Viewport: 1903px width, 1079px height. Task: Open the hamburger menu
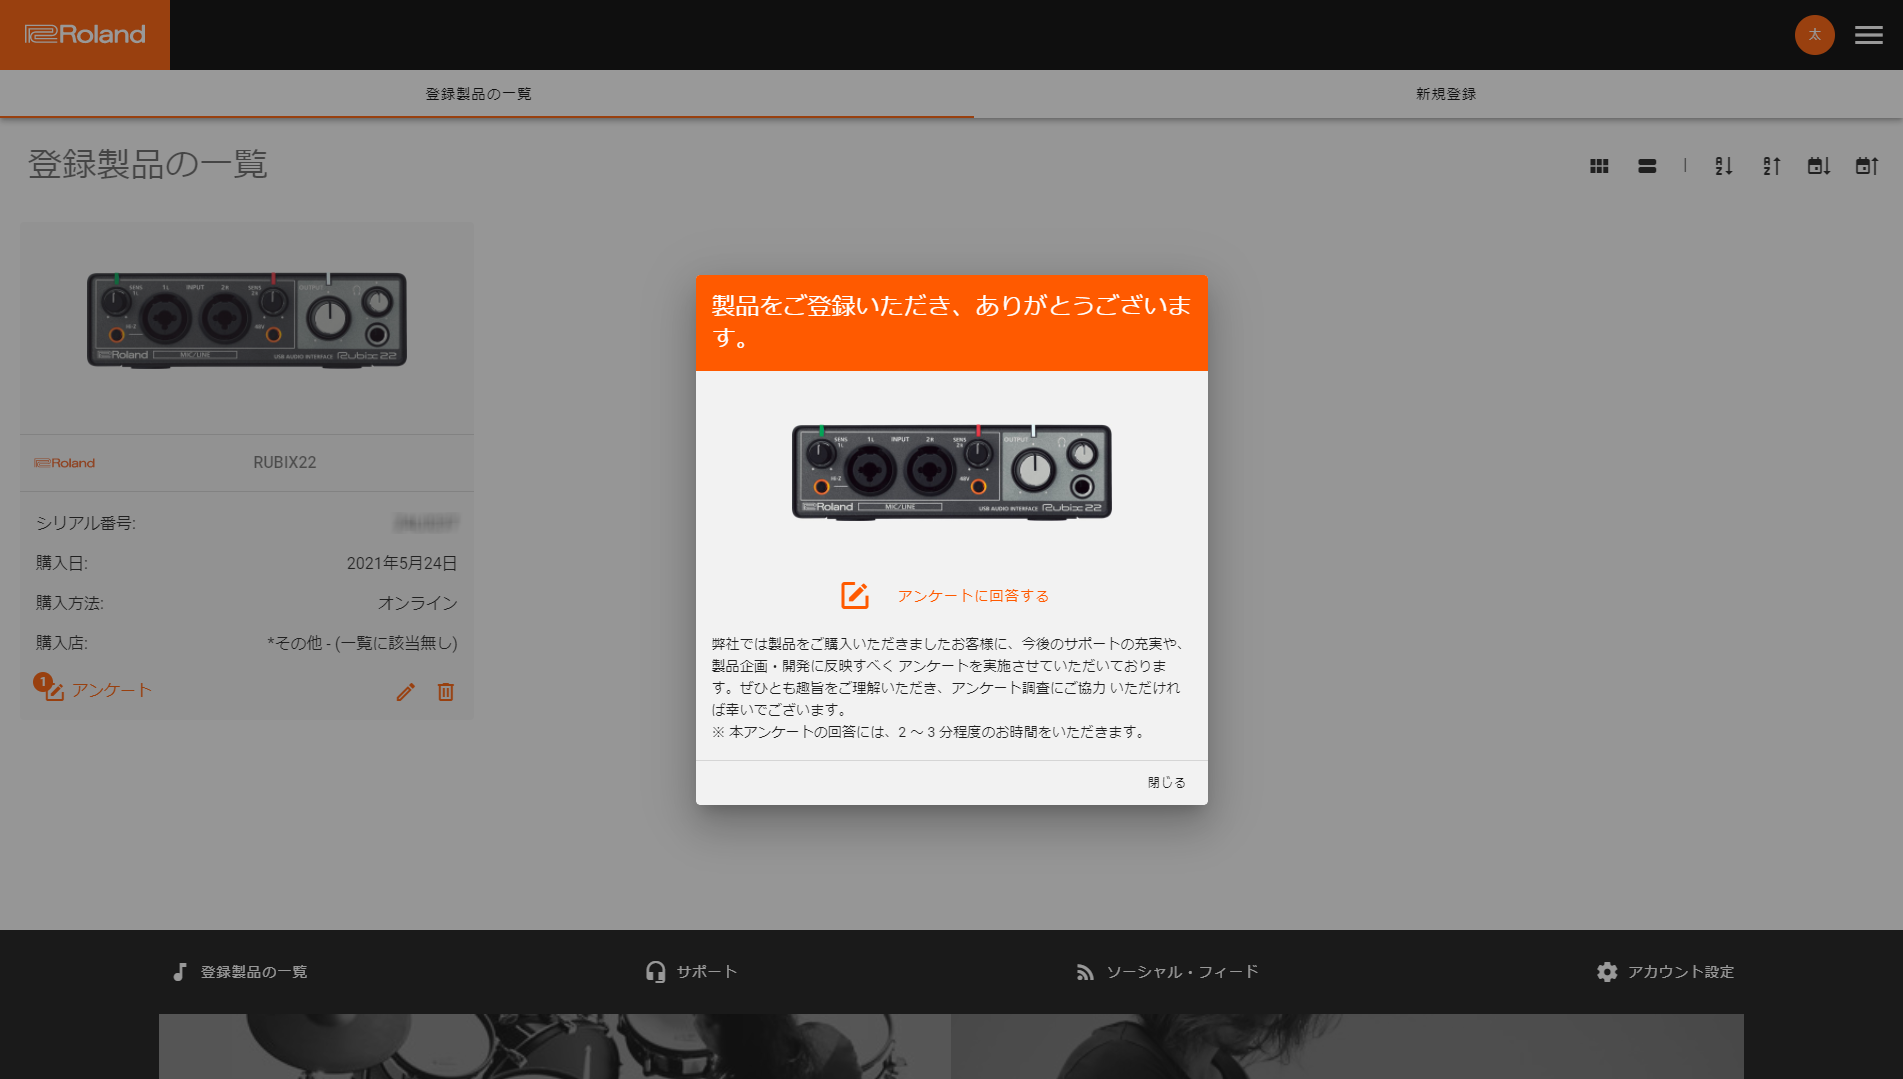coord(1868,35)
